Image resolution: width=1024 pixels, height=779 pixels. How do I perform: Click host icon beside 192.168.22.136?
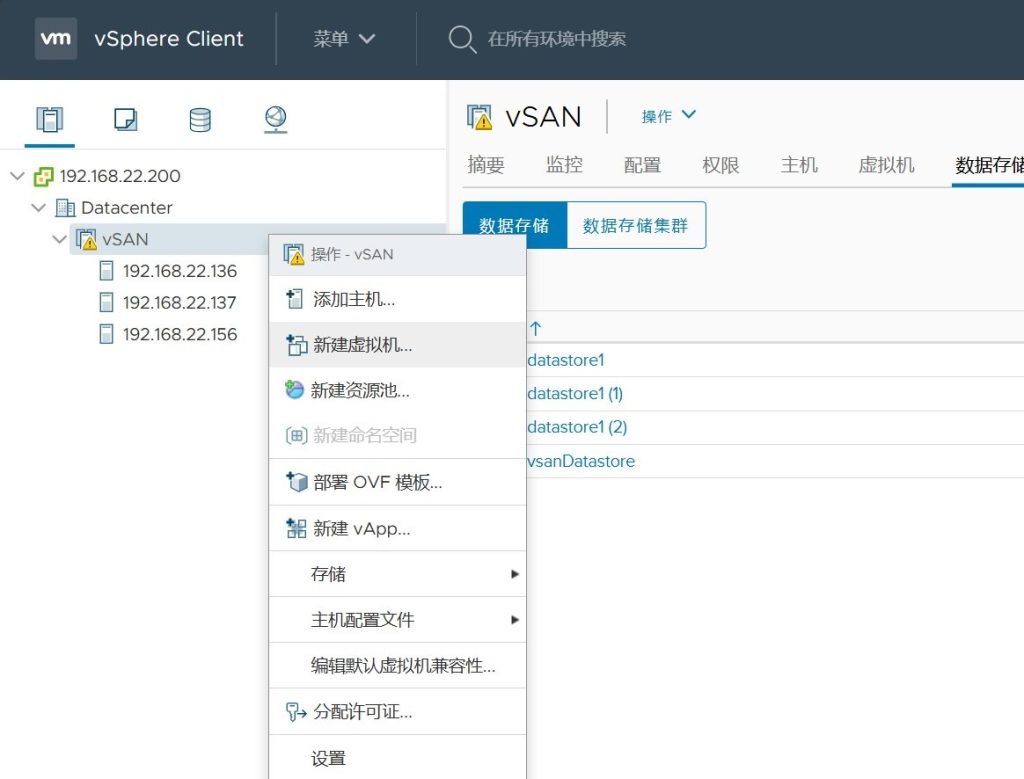point(106,270)
